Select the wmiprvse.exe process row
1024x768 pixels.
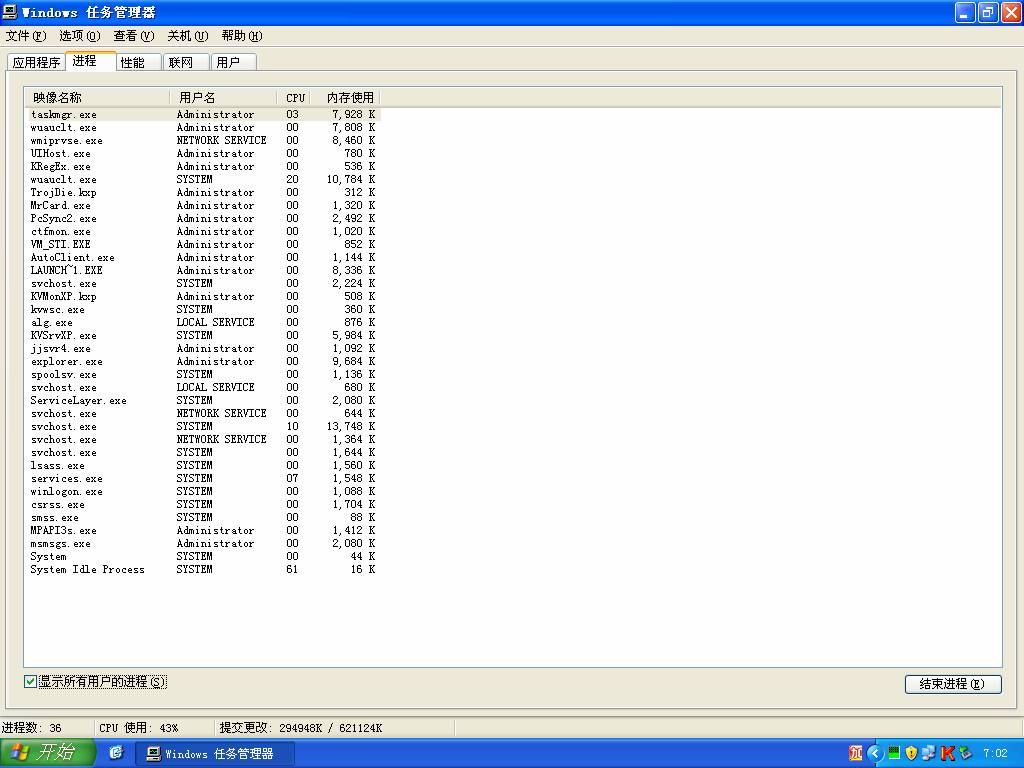(203, 140)
